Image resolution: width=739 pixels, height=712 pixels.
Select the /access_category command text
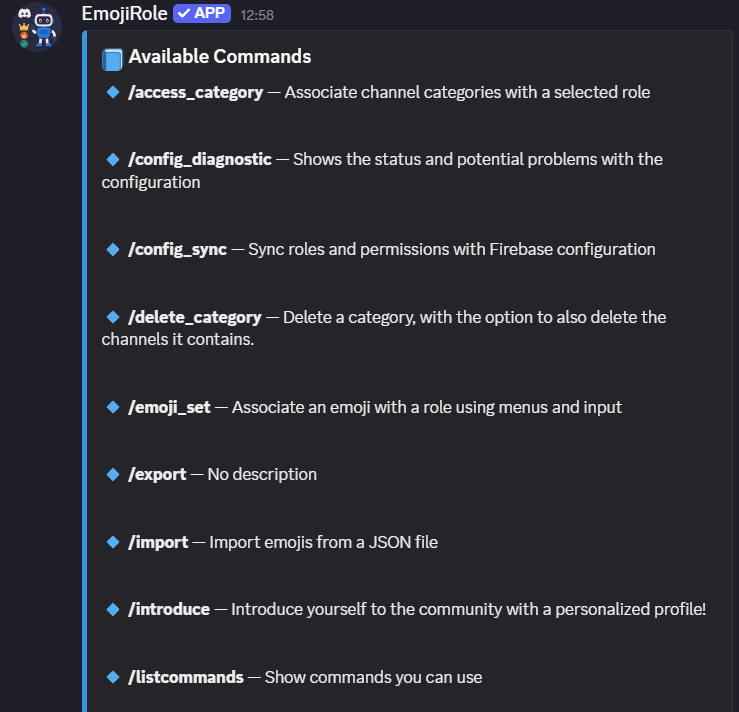(196, 93)
